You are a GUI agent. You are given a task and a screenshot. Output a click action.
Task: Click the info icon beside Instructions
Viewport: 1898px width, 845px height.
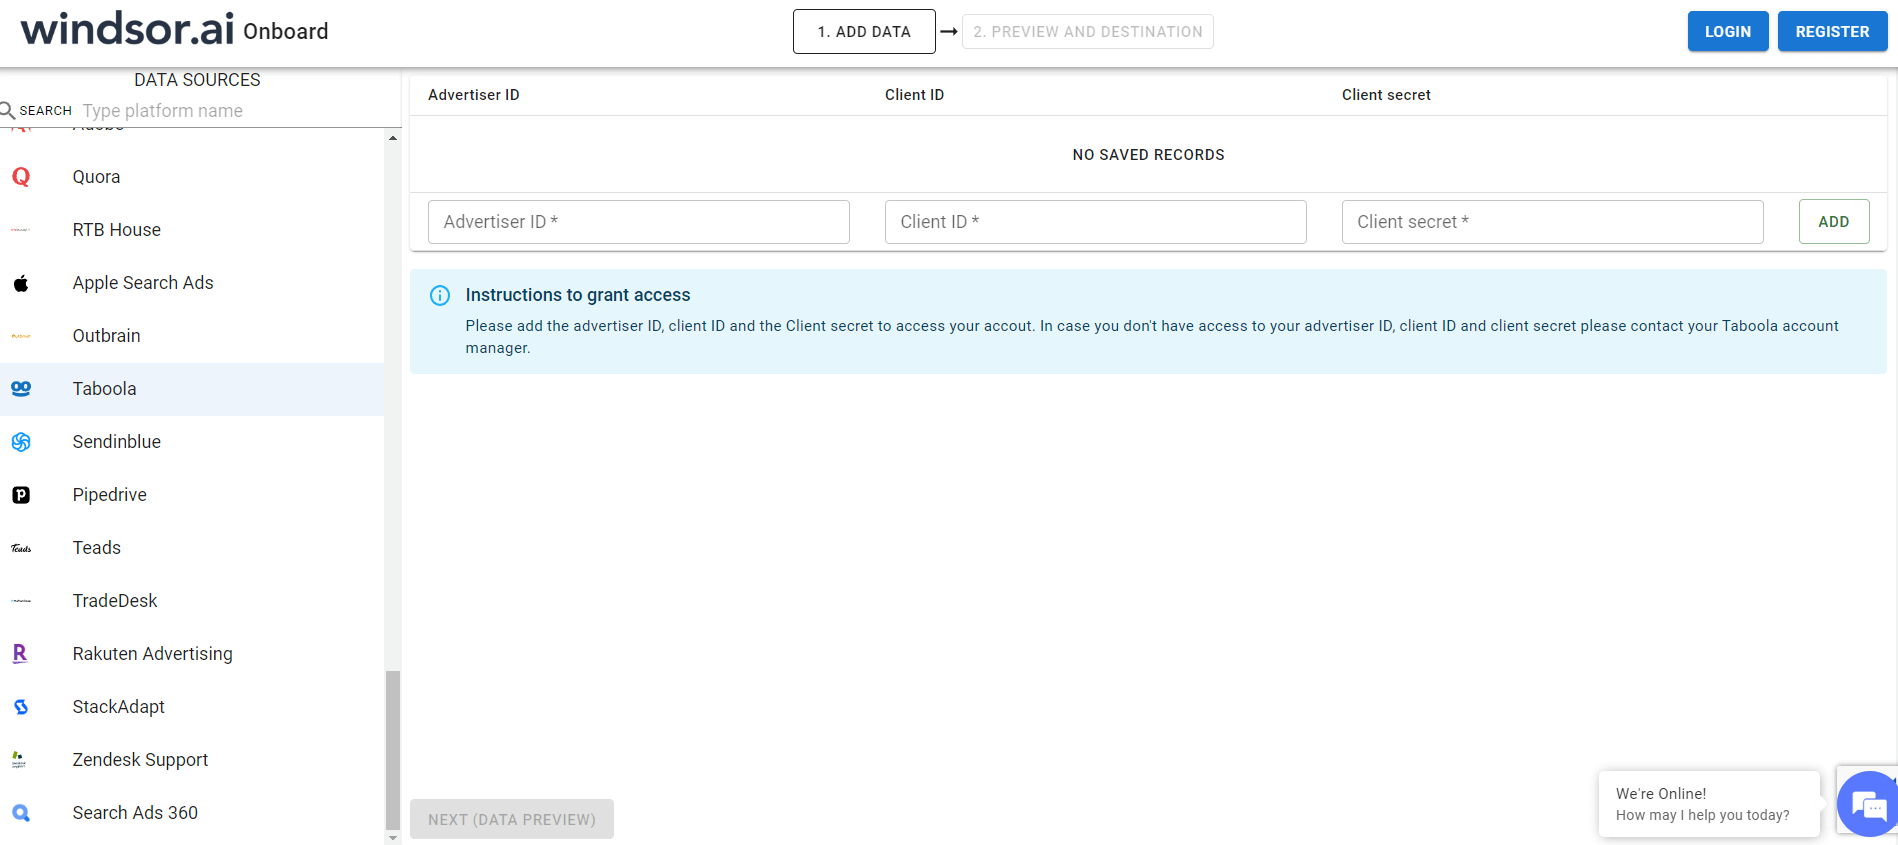440,295
